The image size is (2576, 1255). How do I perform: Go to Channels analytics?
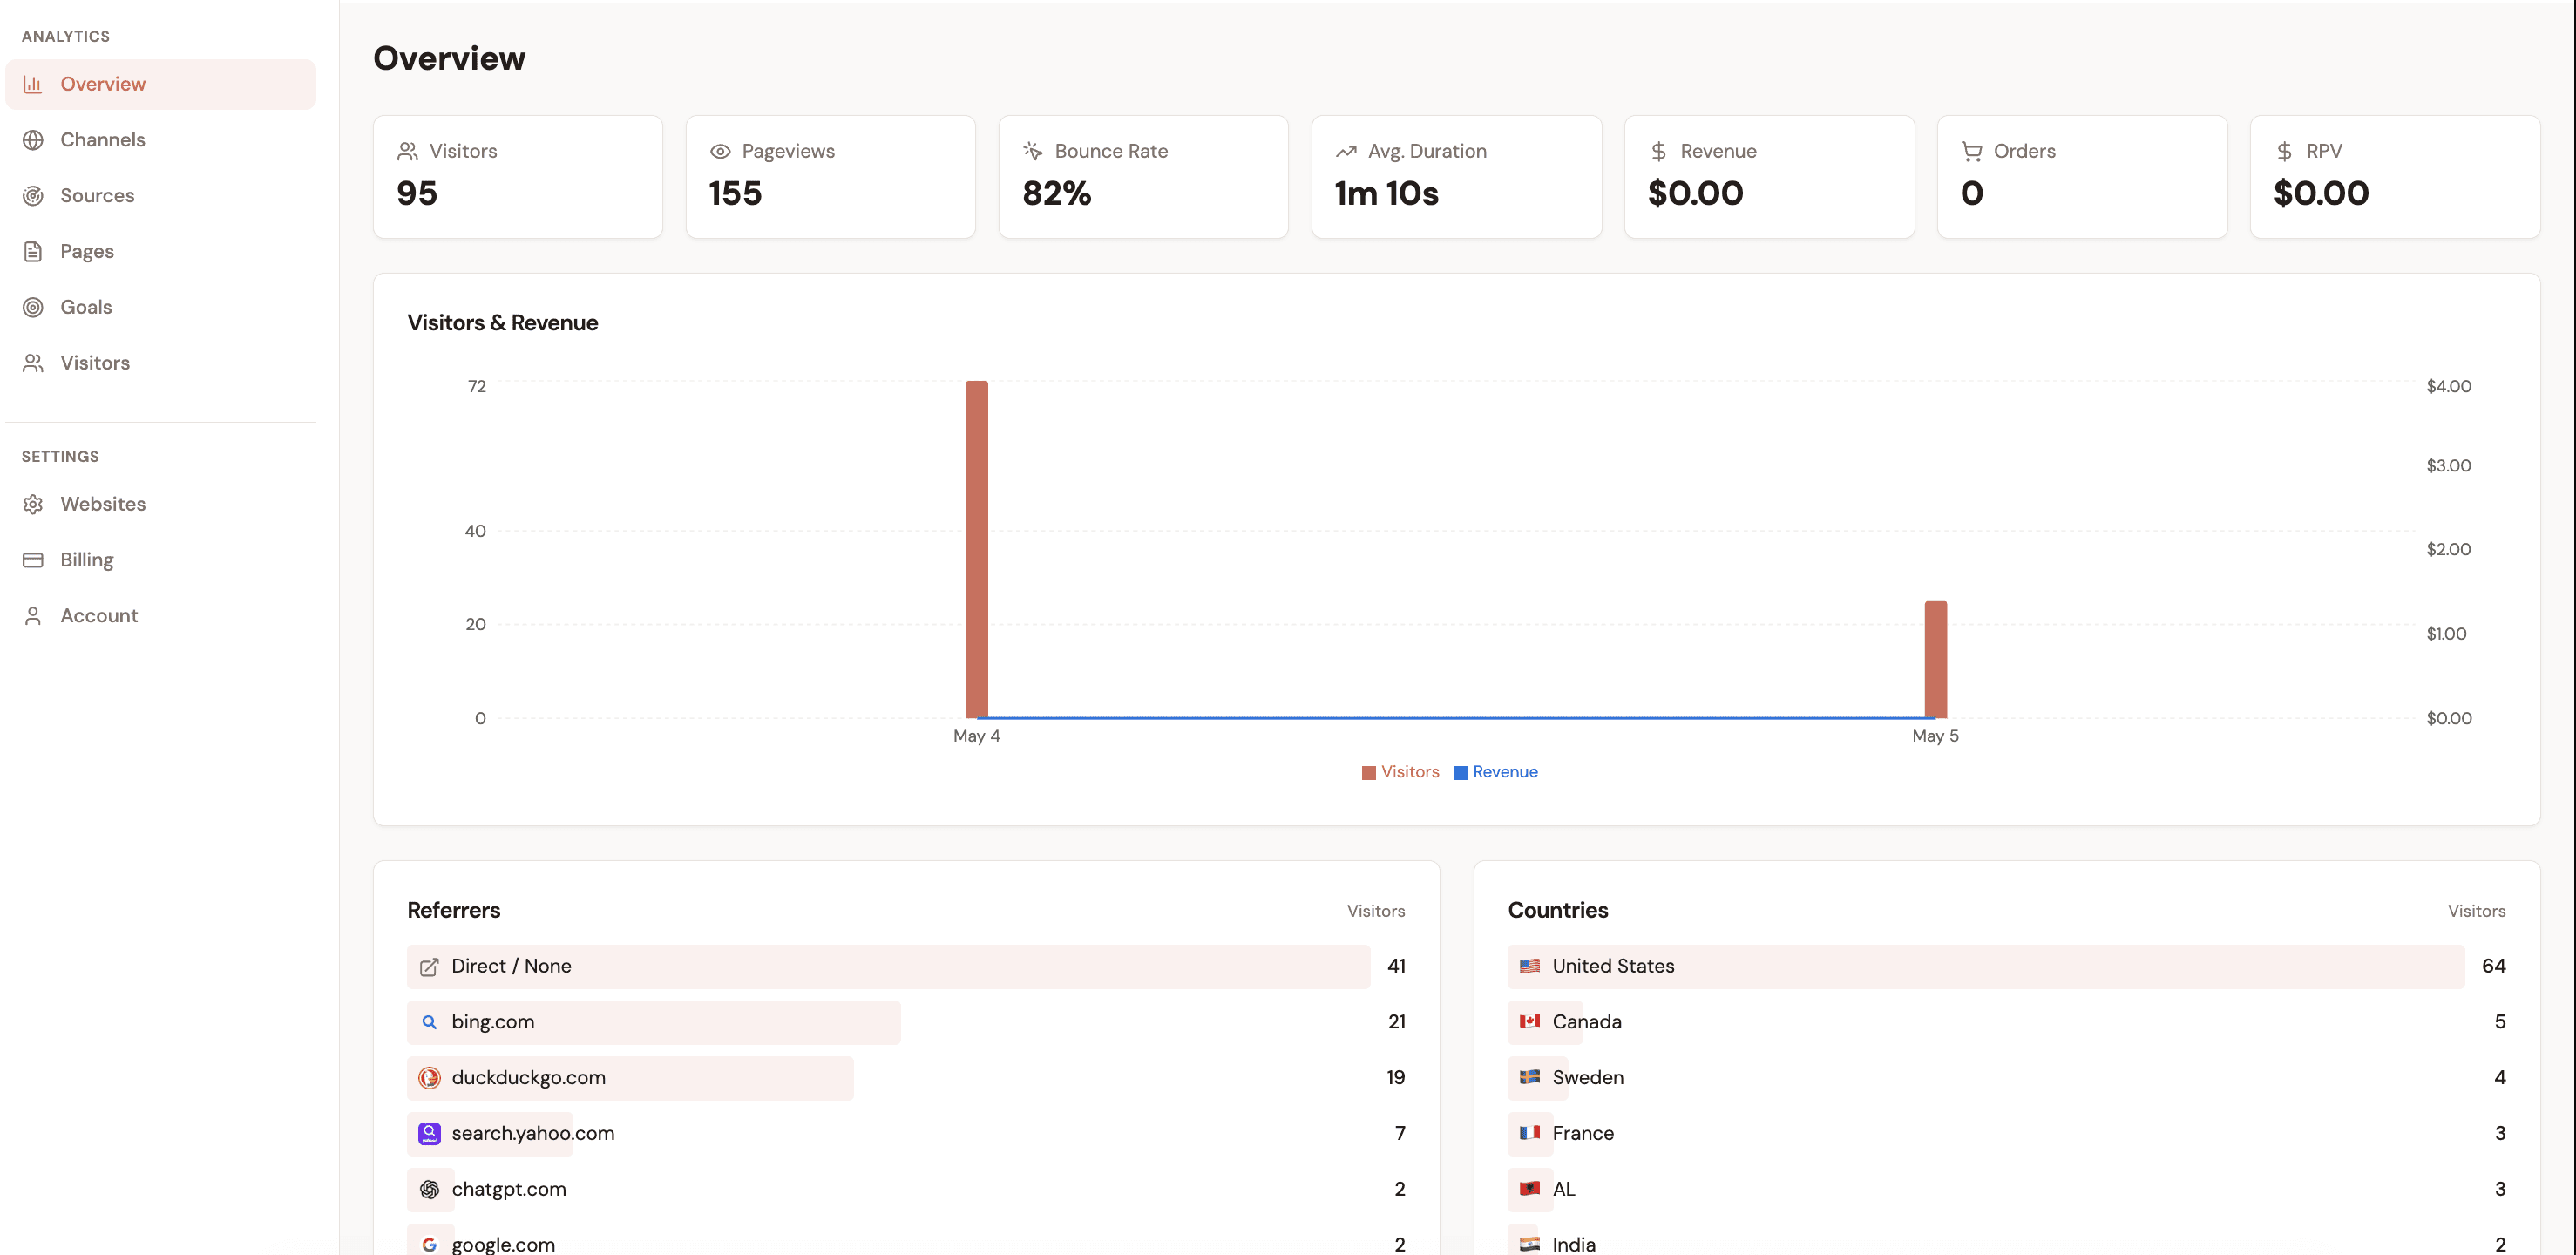[x=161, y=140]
